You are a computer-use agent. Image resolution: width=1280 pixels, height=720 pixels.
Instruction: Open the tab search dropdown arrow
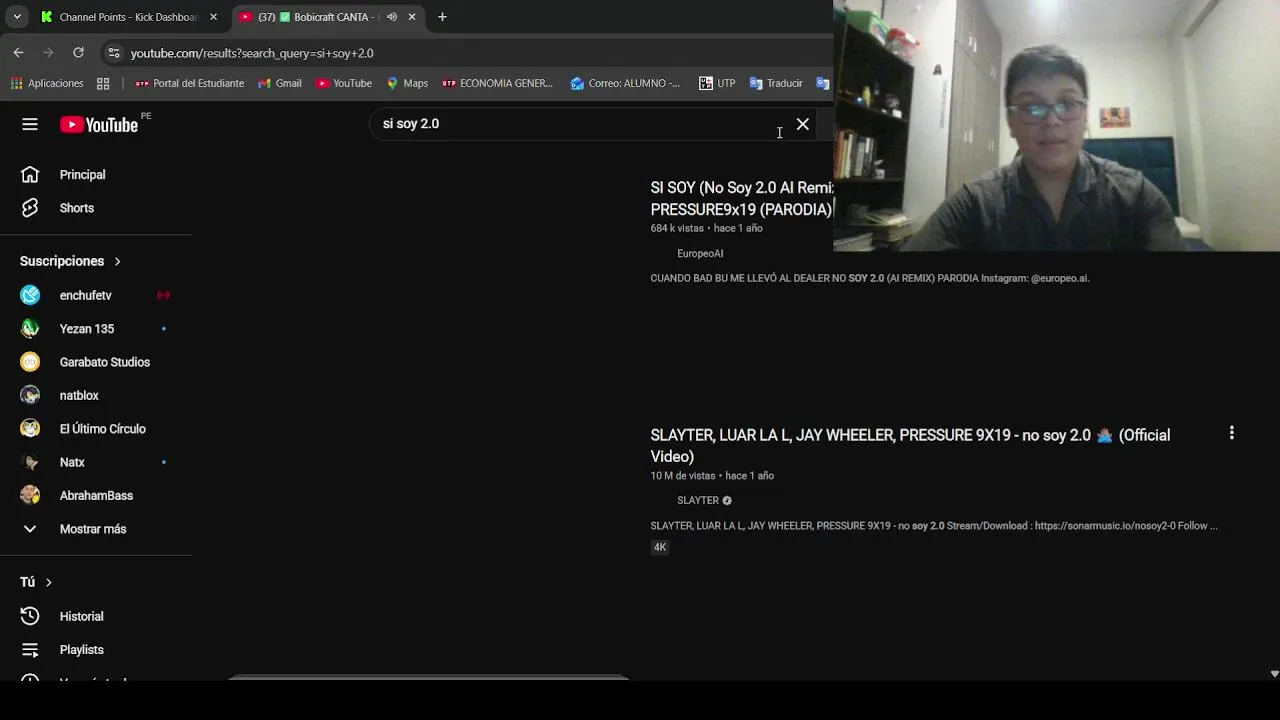(17, 17)
